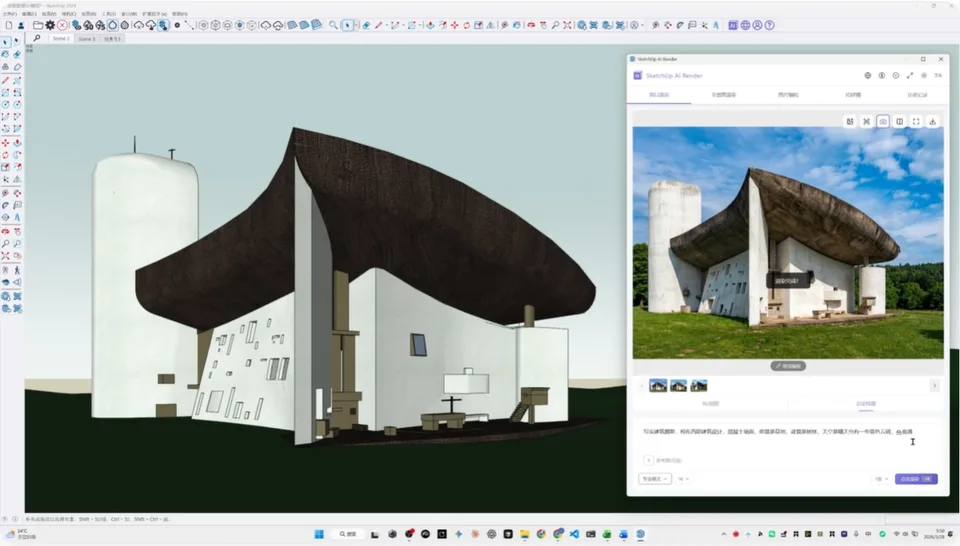Open the help question-mark icon in top toolbar

(x=770, y=25)
